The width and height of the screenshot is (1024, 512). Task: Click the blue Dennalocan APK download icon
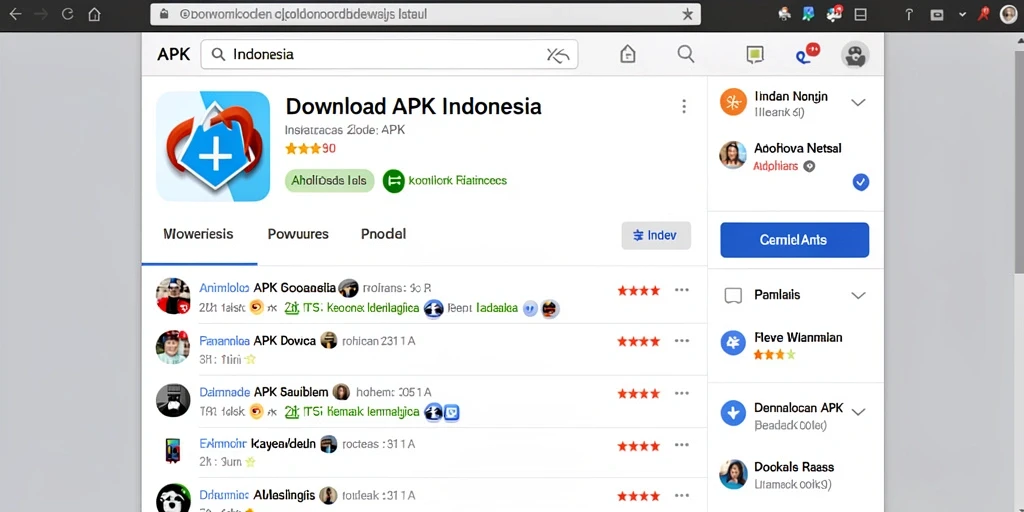point(733,413)
